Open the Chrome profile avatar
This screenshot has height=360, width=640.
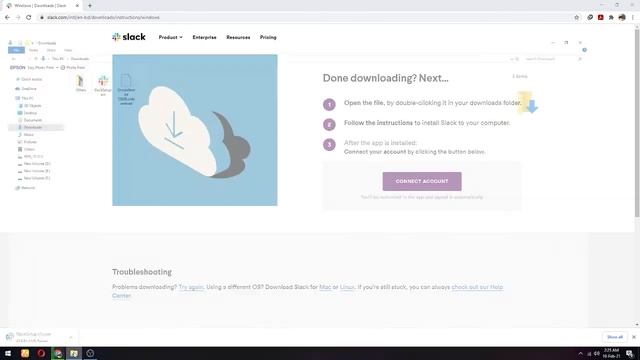pyautogui.click(x=622, y=18)
